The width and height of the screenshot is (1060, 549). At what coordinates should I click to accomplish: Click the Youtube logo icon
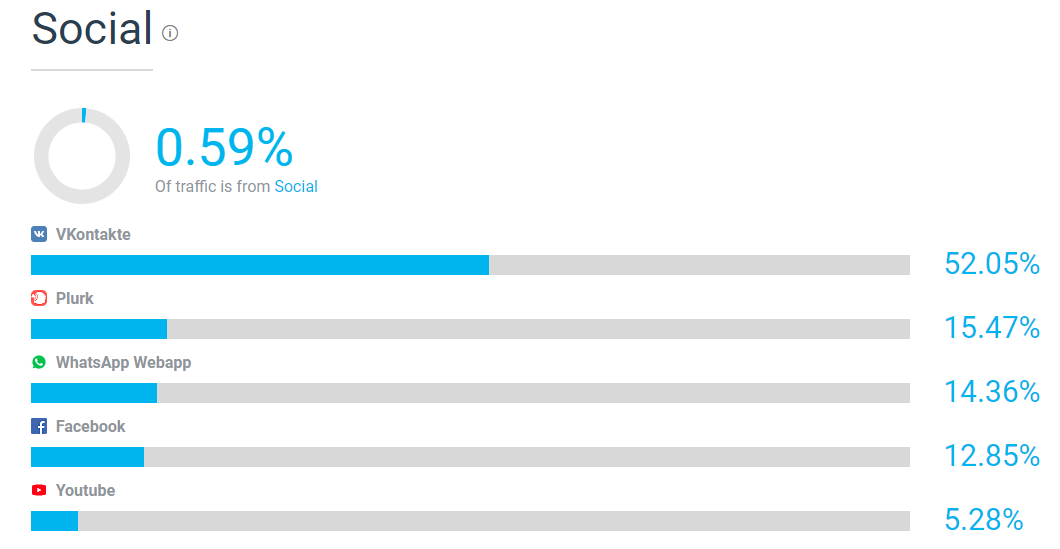coord(39,490)
